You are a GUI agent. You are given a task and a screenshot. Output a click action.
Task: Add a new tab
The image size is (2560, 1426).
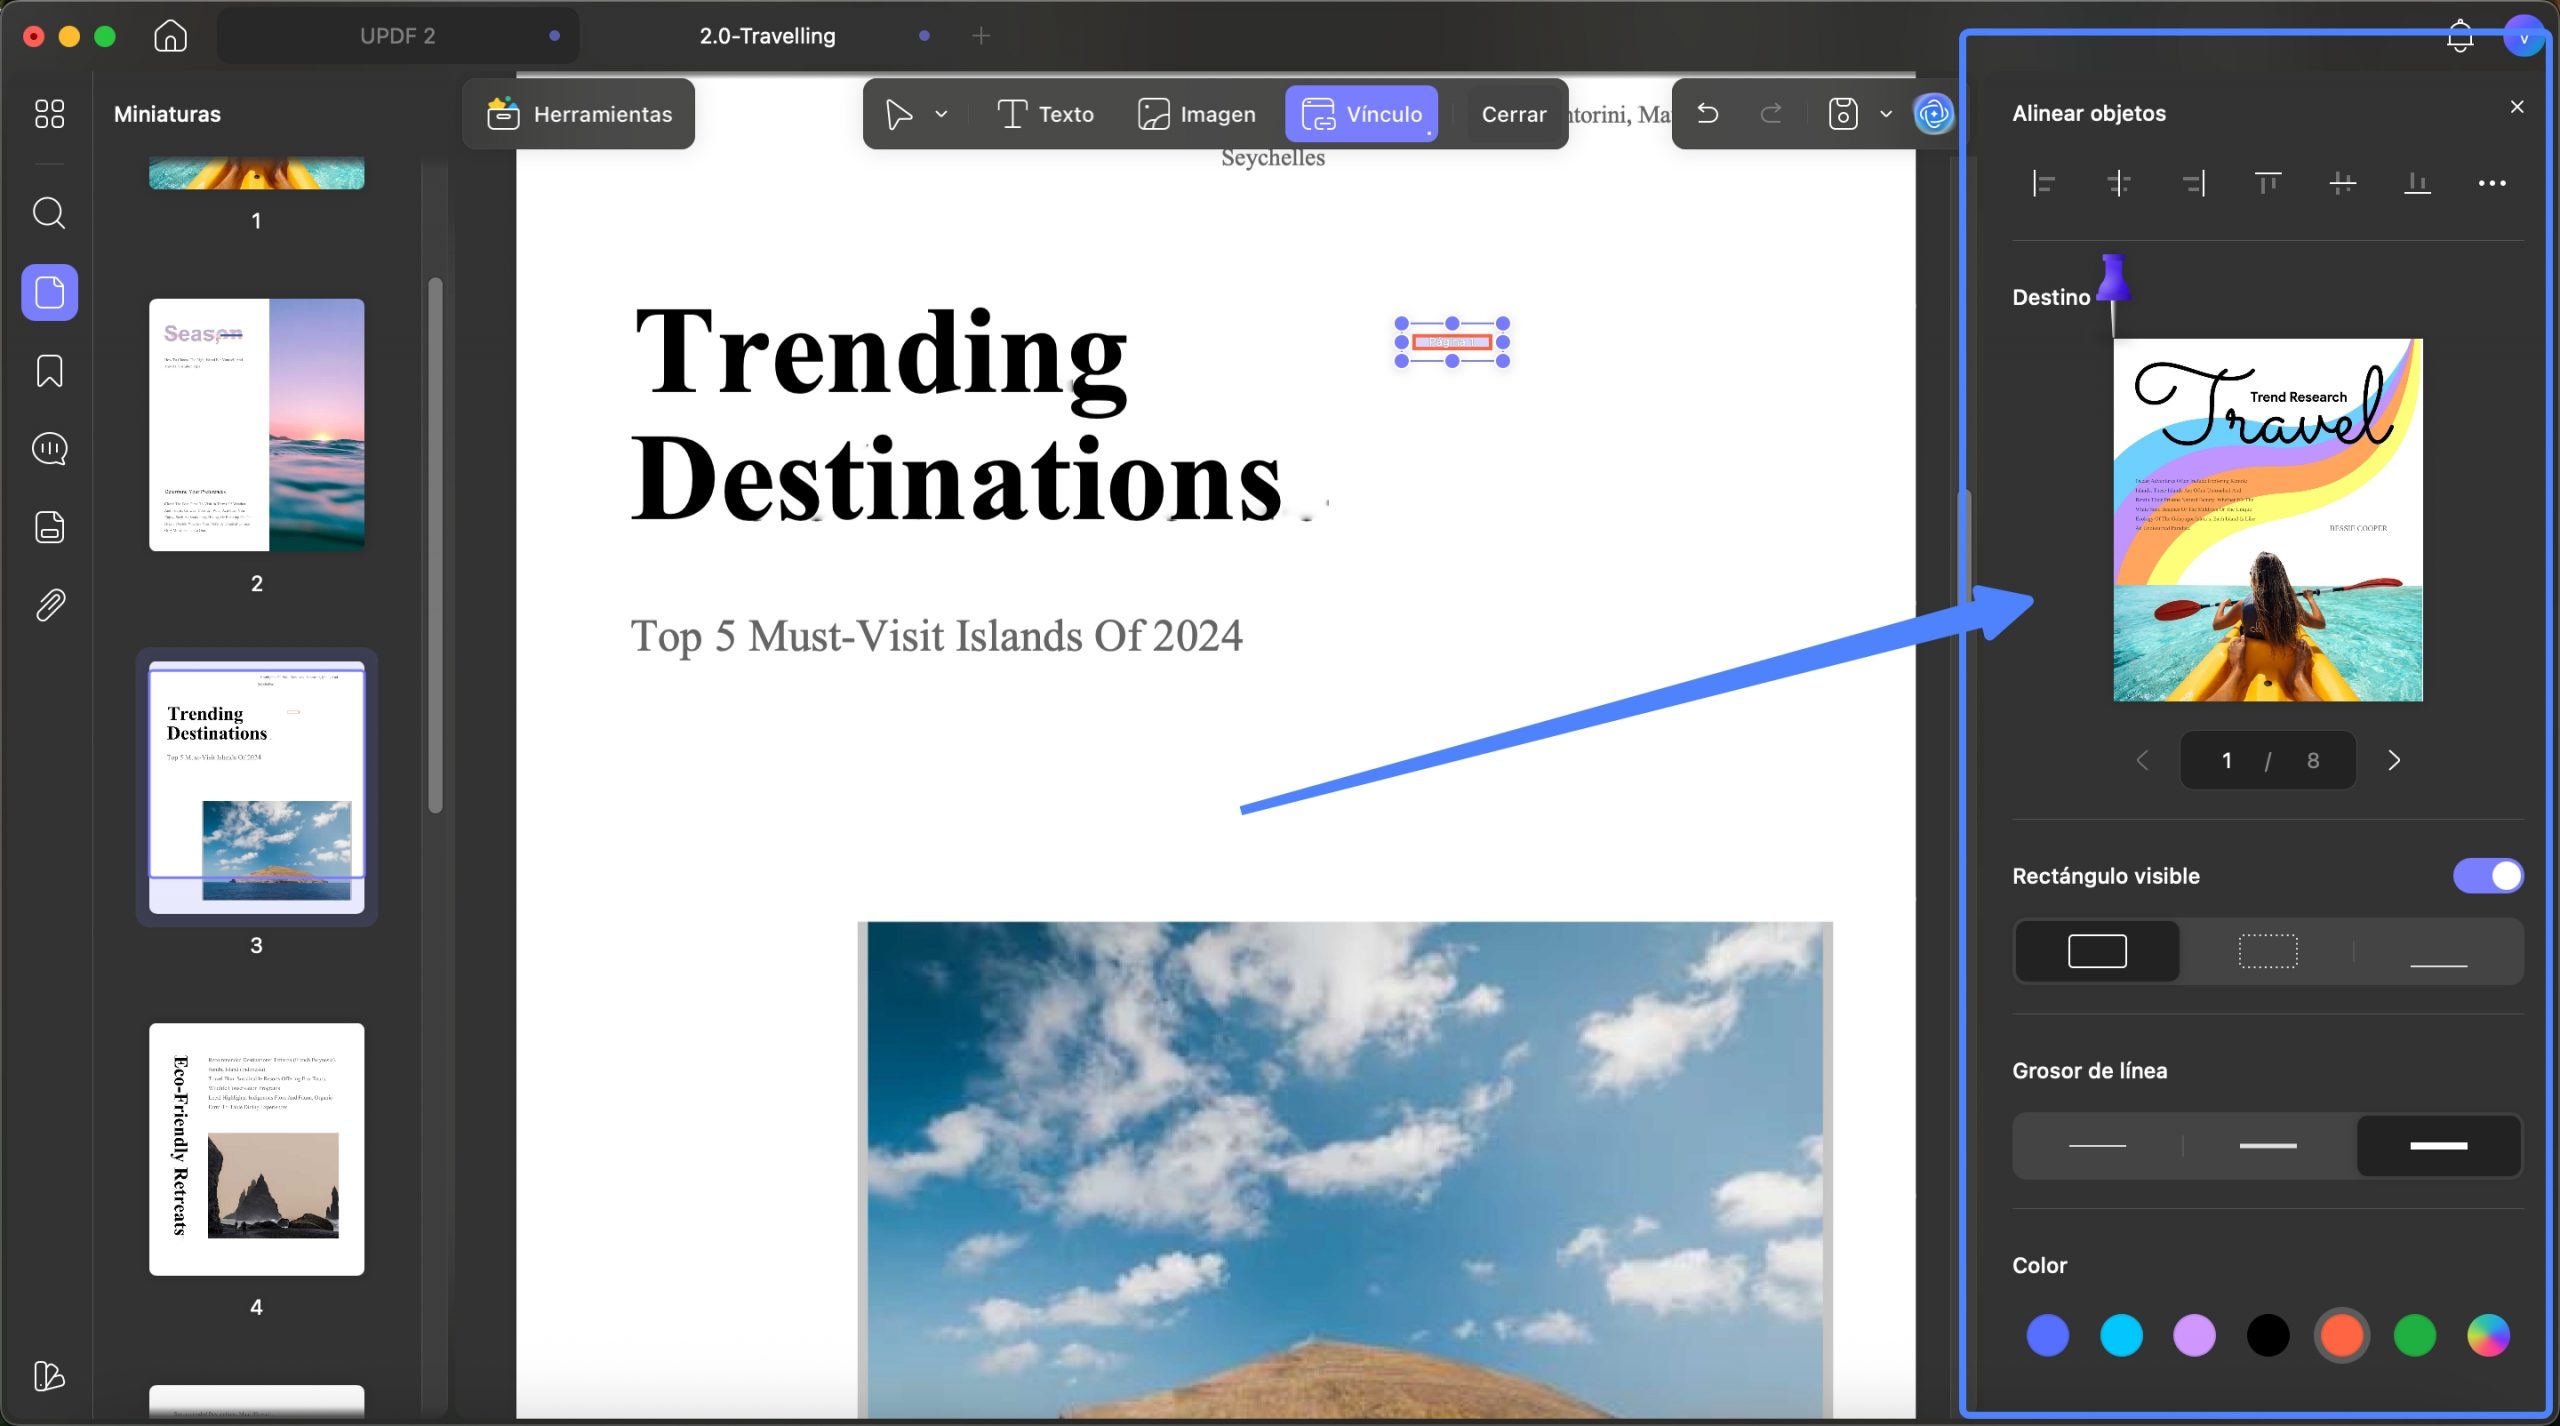(x=981, y=36)
